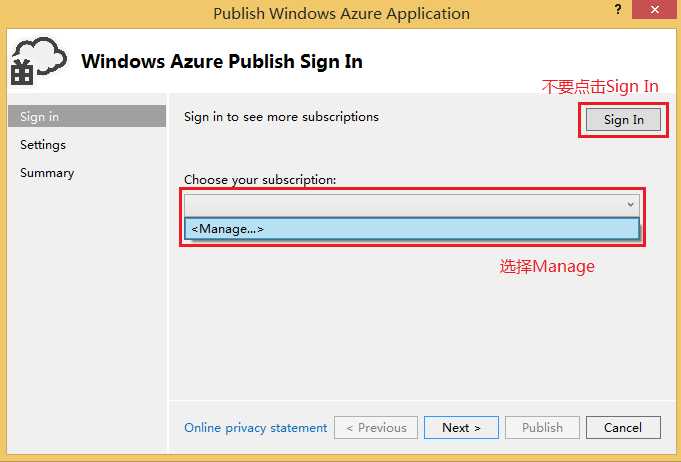This screenshot has width=681, height=462.
Task: Open the Online privacy statement link
Action: 255,428
